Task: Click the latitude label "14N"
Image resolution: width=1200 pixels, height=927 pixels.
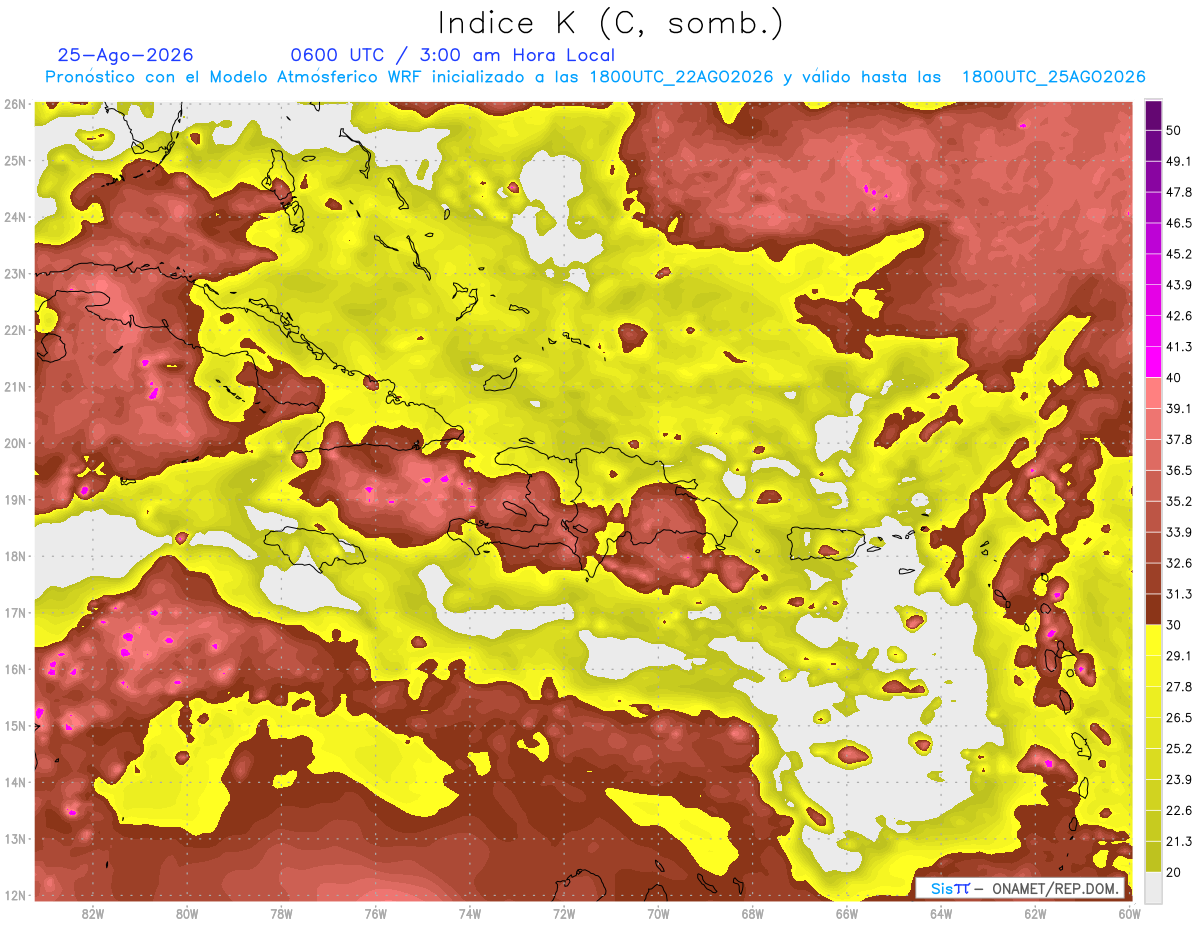Action: (14, 782)
